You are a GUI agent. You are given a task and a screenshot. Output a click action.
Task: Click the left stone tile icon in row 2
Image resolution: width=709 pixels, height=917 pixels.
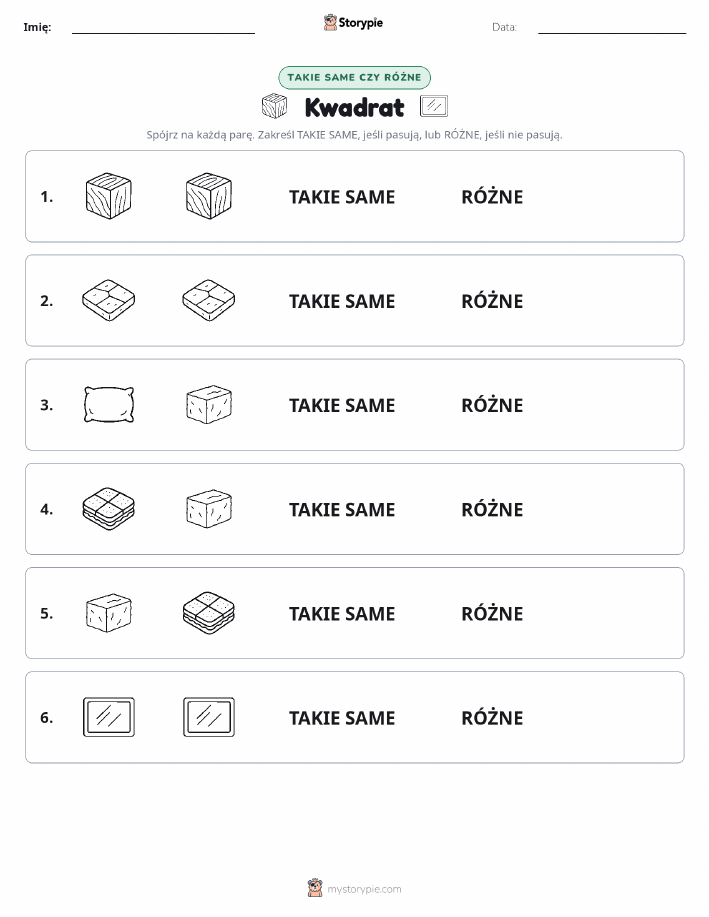[109, 300]
